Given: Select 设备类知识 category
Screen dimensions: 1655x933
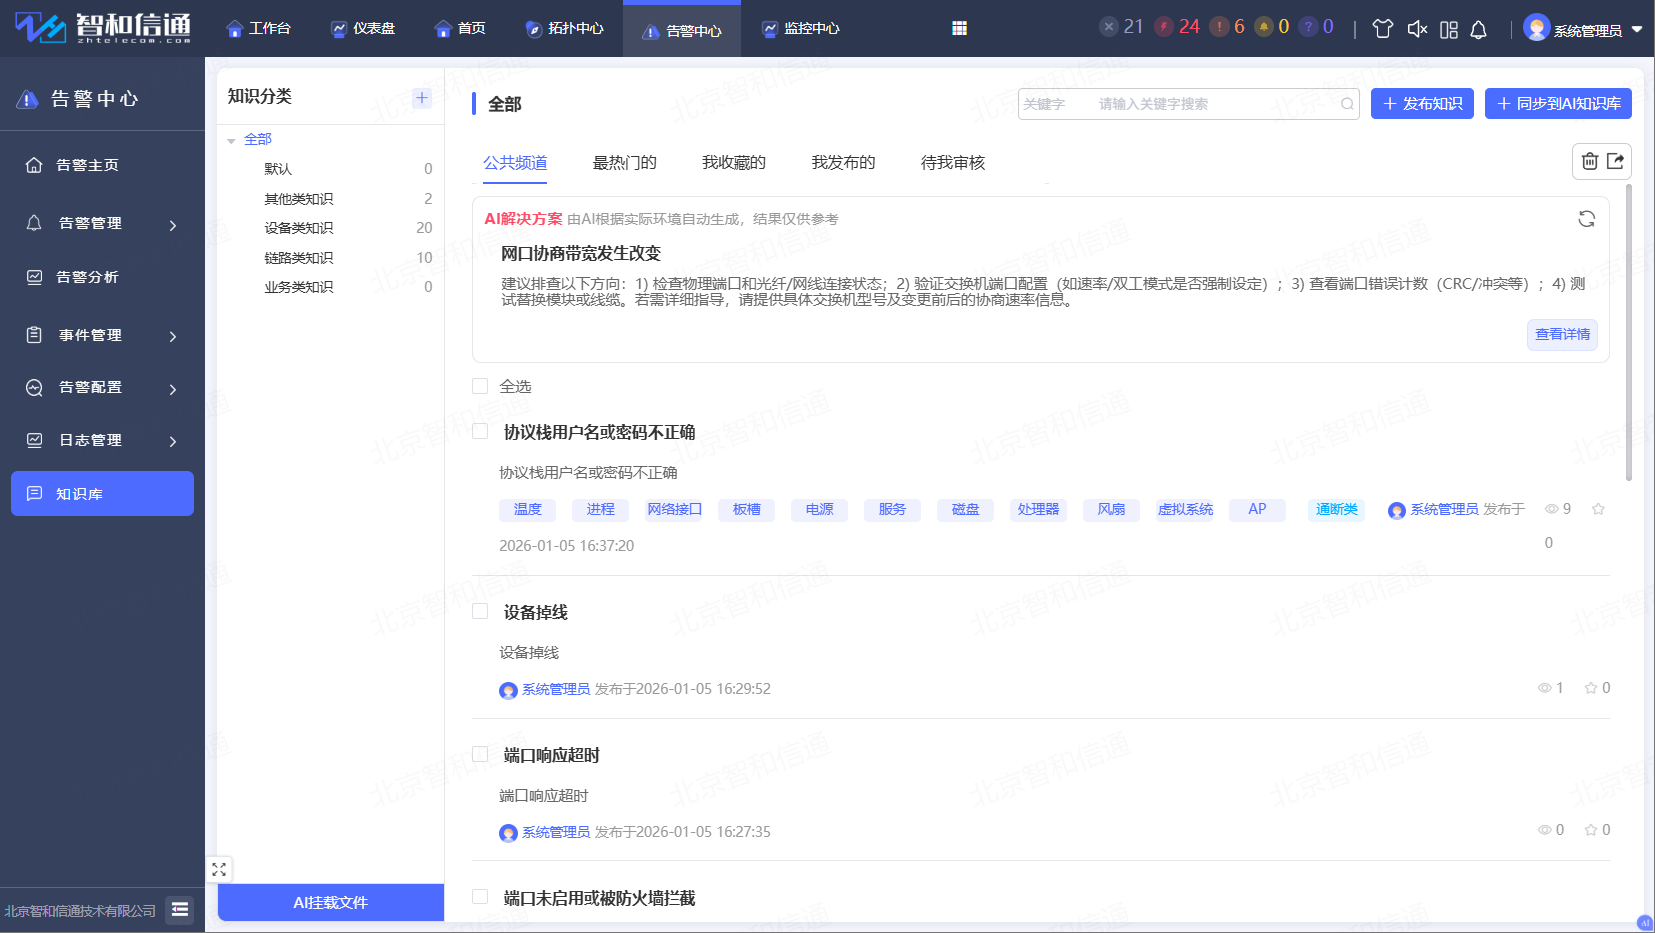Looking at the screenshot, I should (299, 228).
